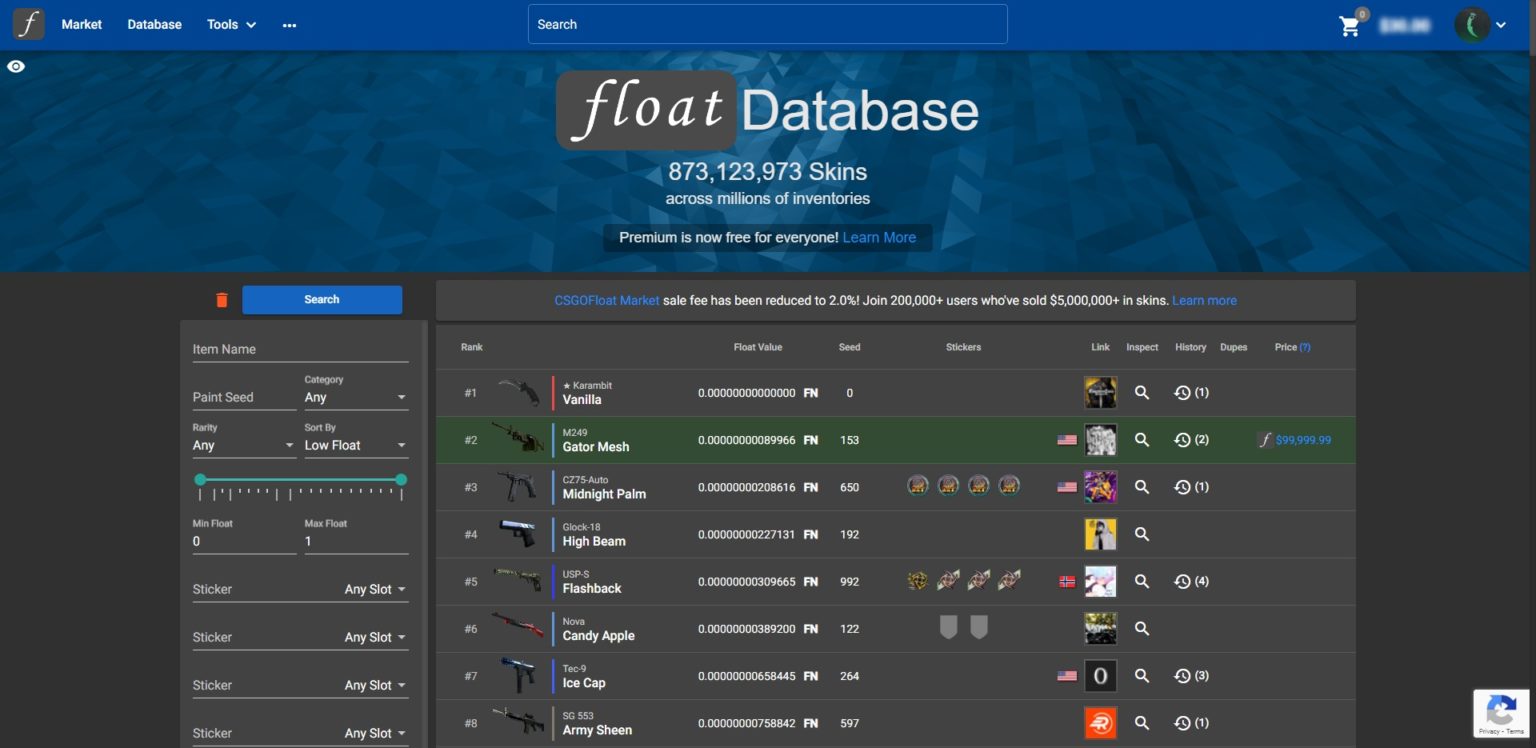Open owner avatar link for Tec-9 Ice Cap

pos(1100,676)
